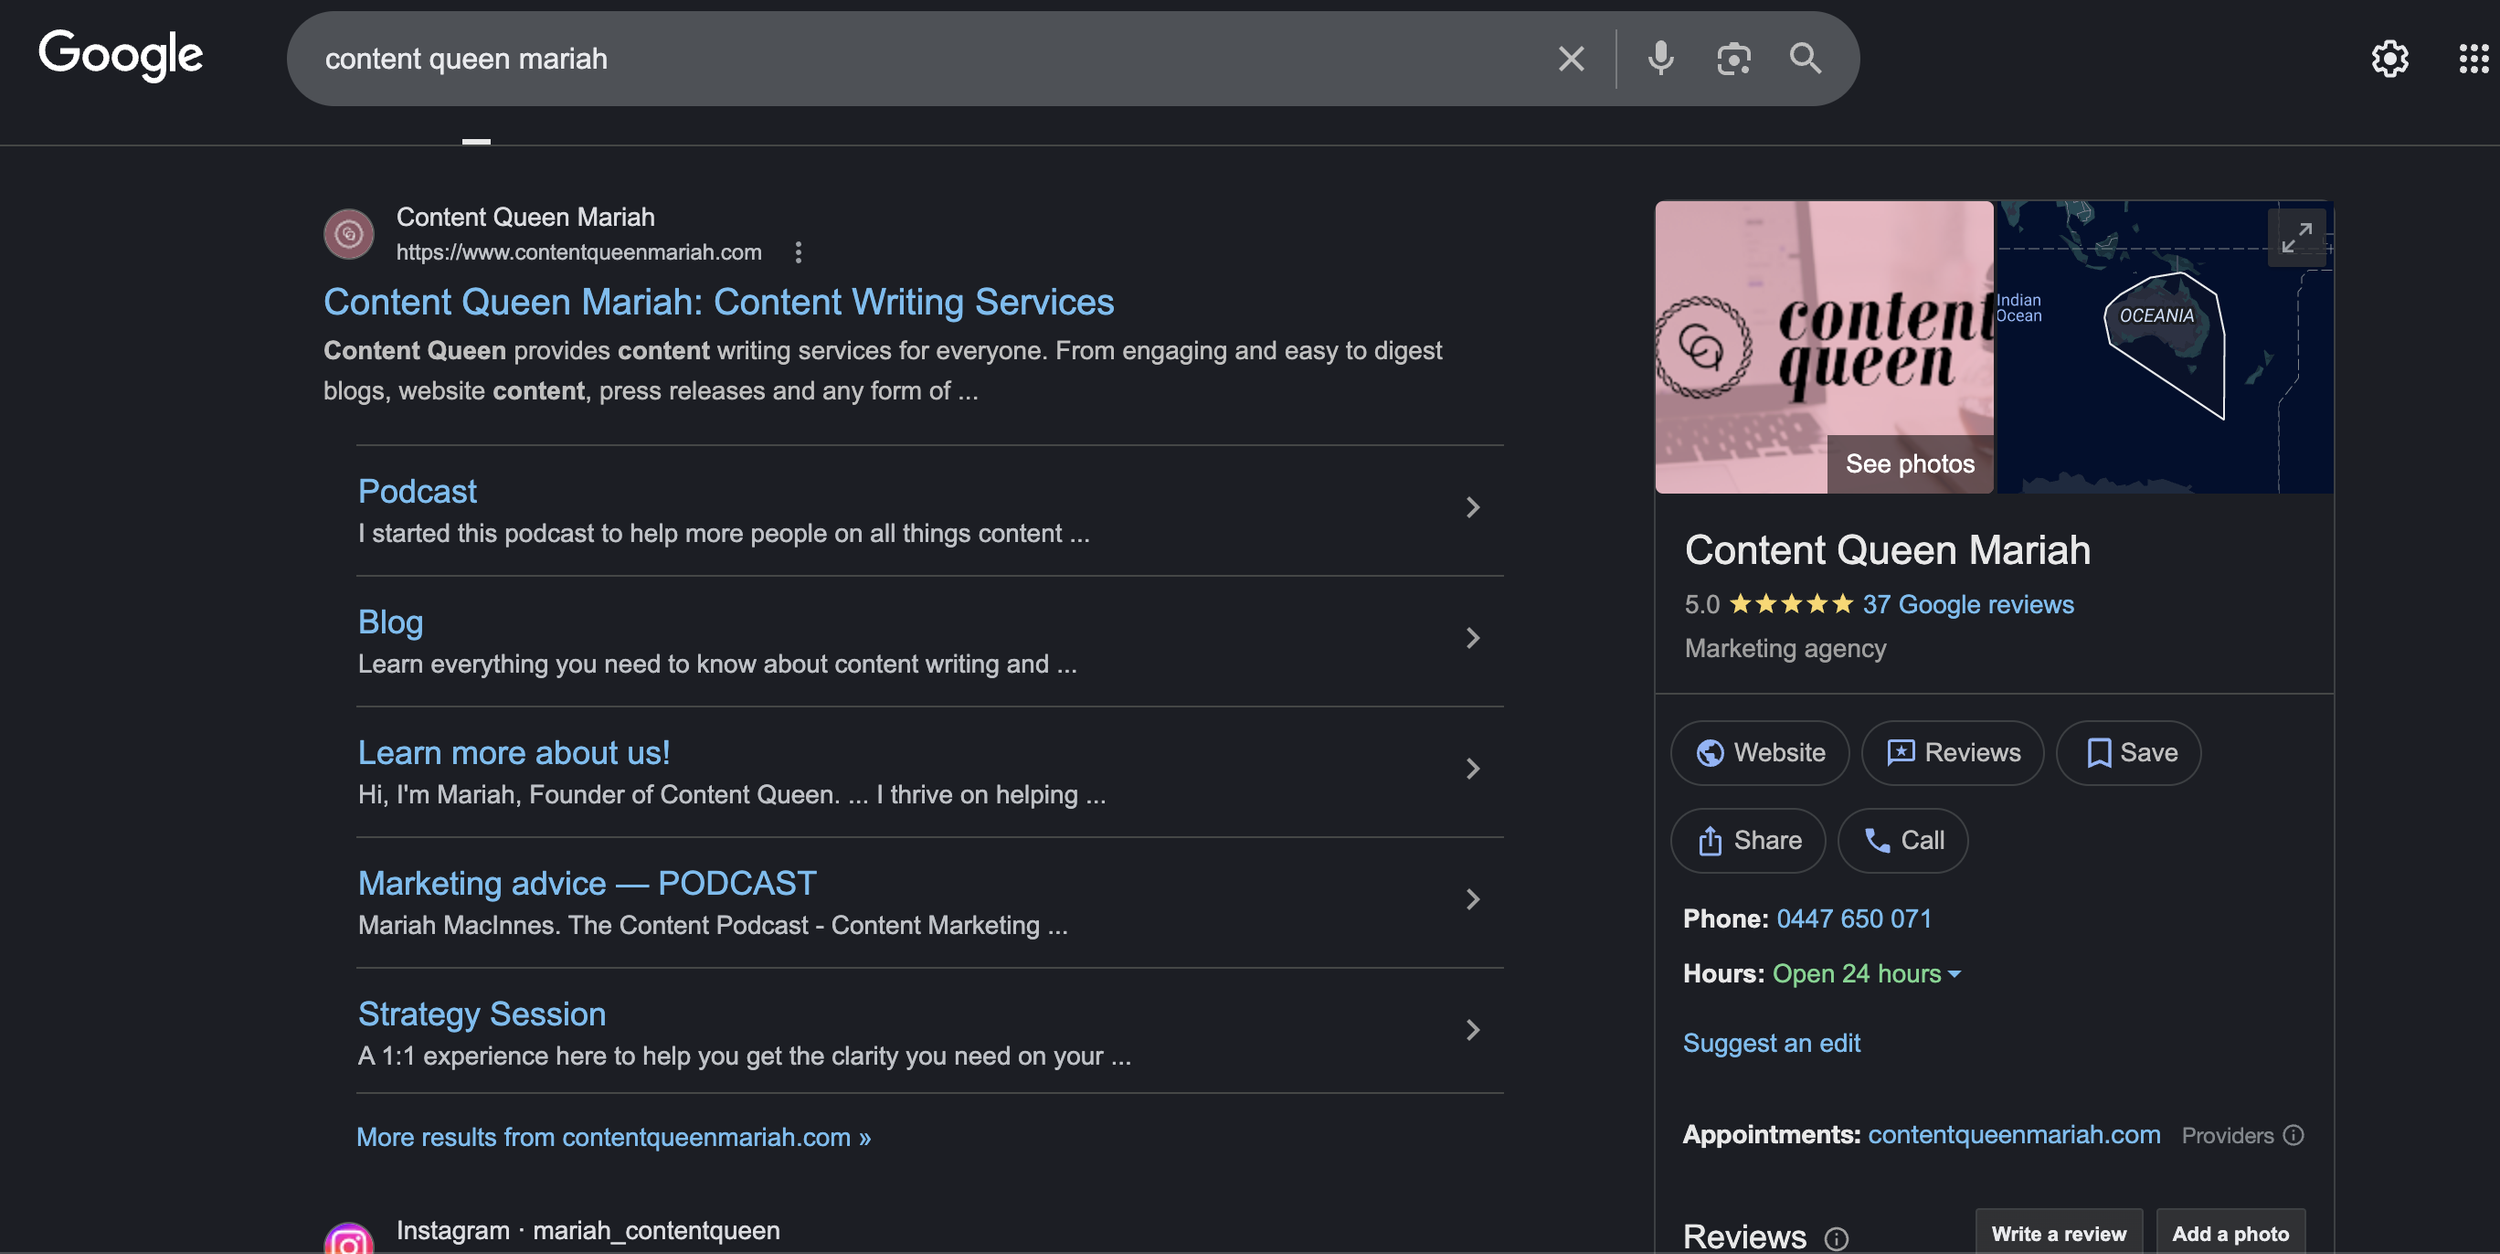The width and height of the screenshot is (2500, 1254).
Task: Click See photos on business image
Action: [1909, 464]
